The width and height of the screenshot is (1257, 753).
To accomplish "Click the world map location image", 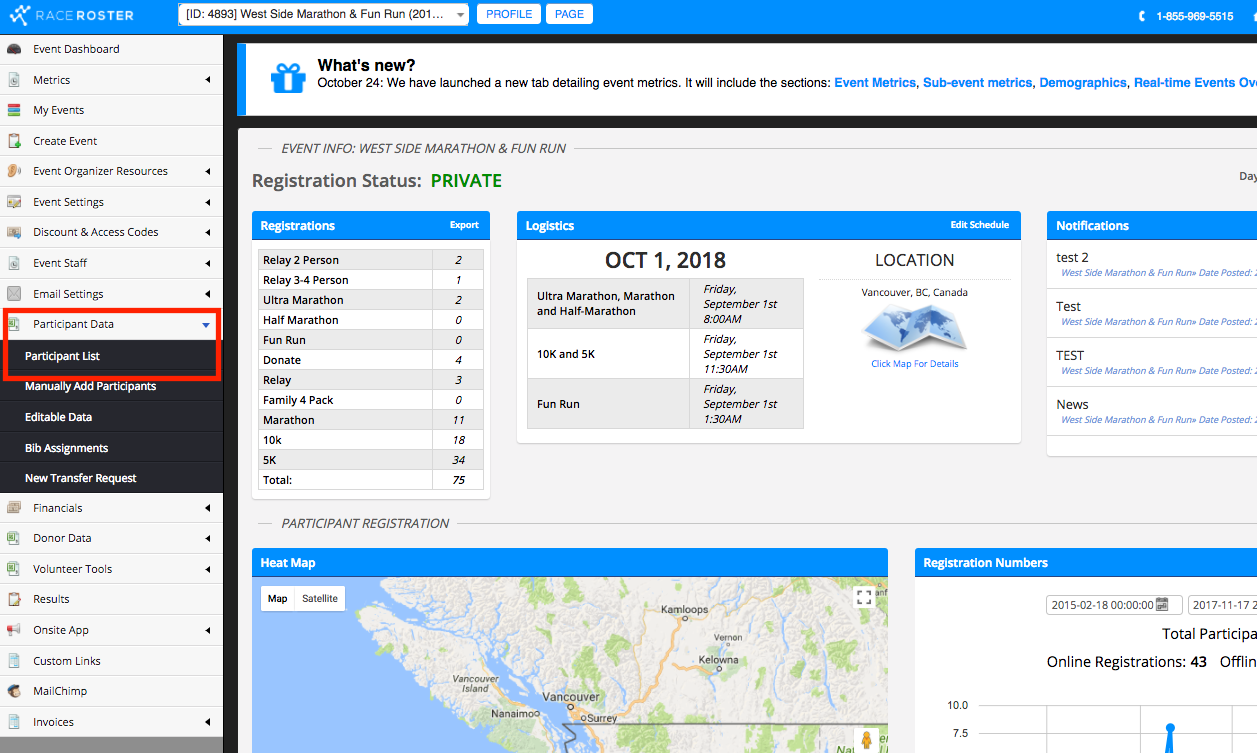I will [914, 329].
